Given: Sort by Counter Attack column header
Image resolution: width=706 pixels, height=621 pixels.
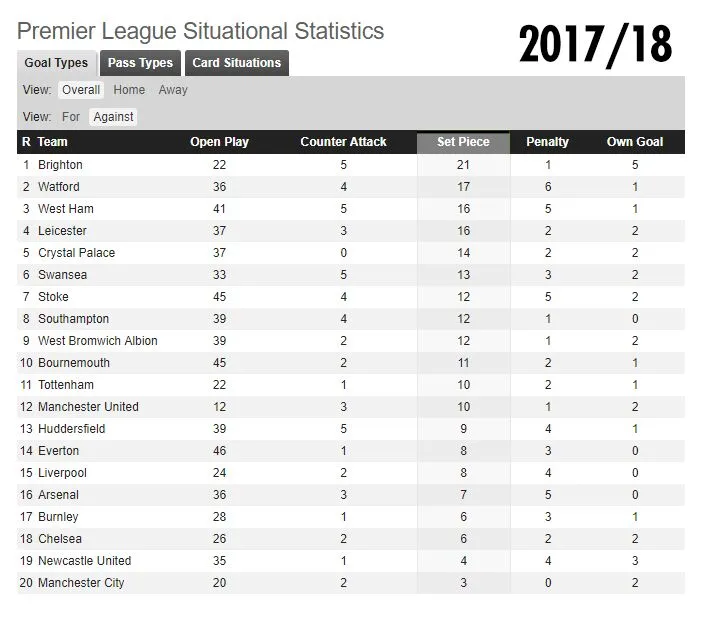Looking at the screenshot, I should 343,142.
